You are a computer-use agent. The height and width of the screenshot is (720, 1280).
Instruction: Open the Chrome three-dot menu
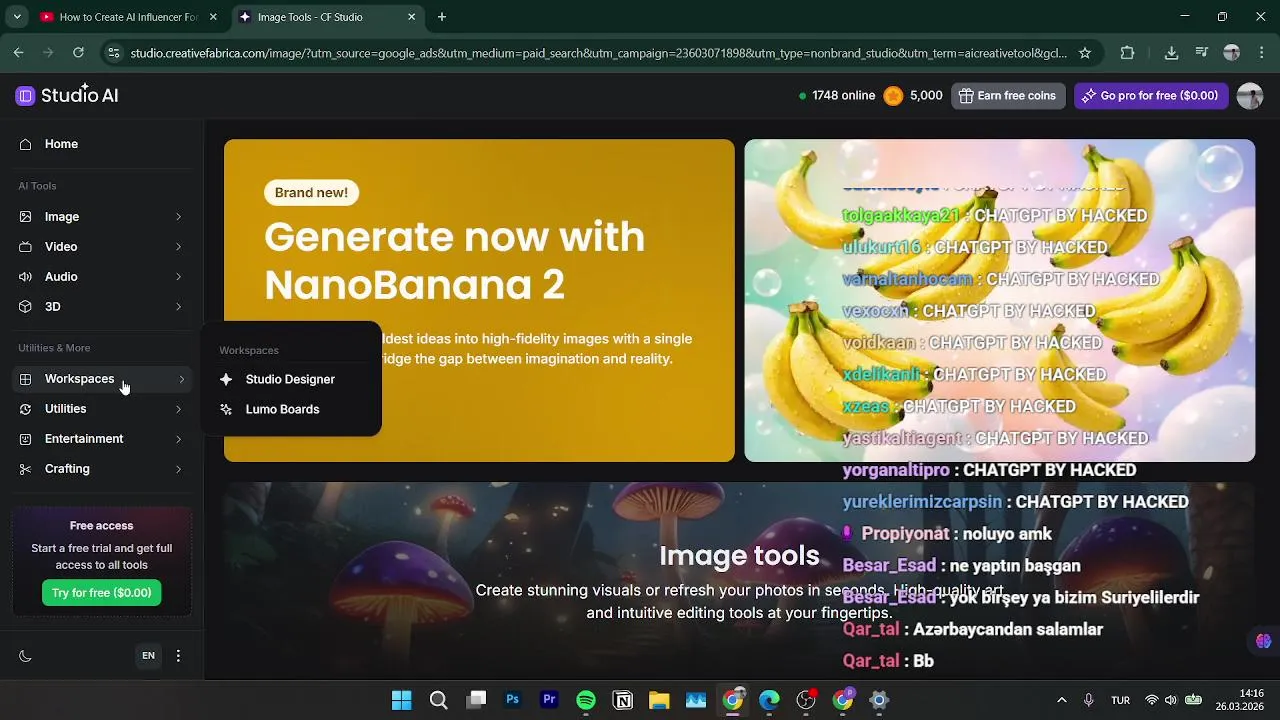pyautogui.click(x=1261, y=53)
